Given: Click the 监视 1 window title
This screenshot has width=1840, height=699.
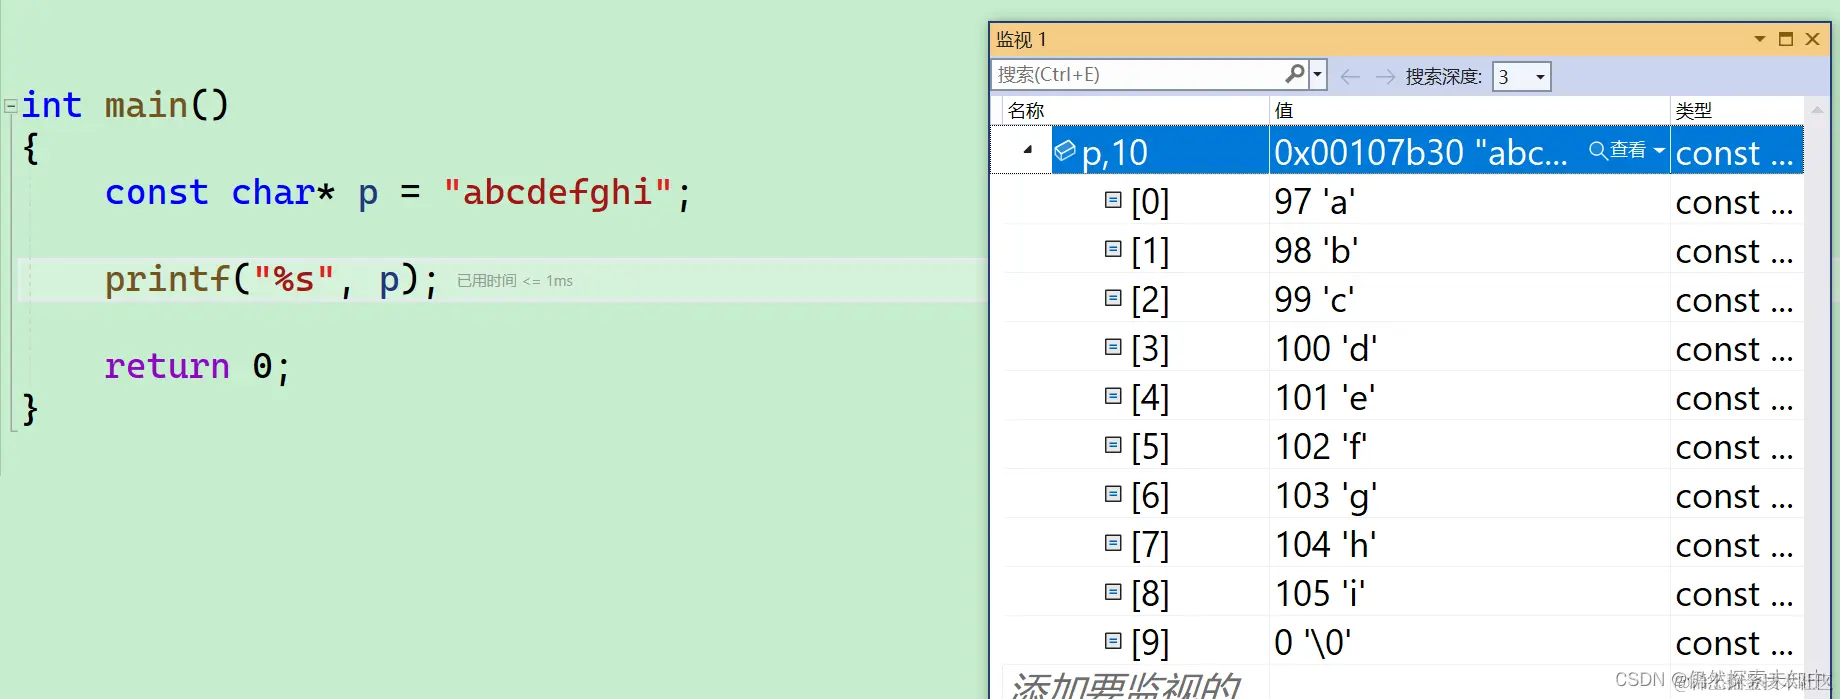Looking at the screenshot, I should [x=1021, y=39].
